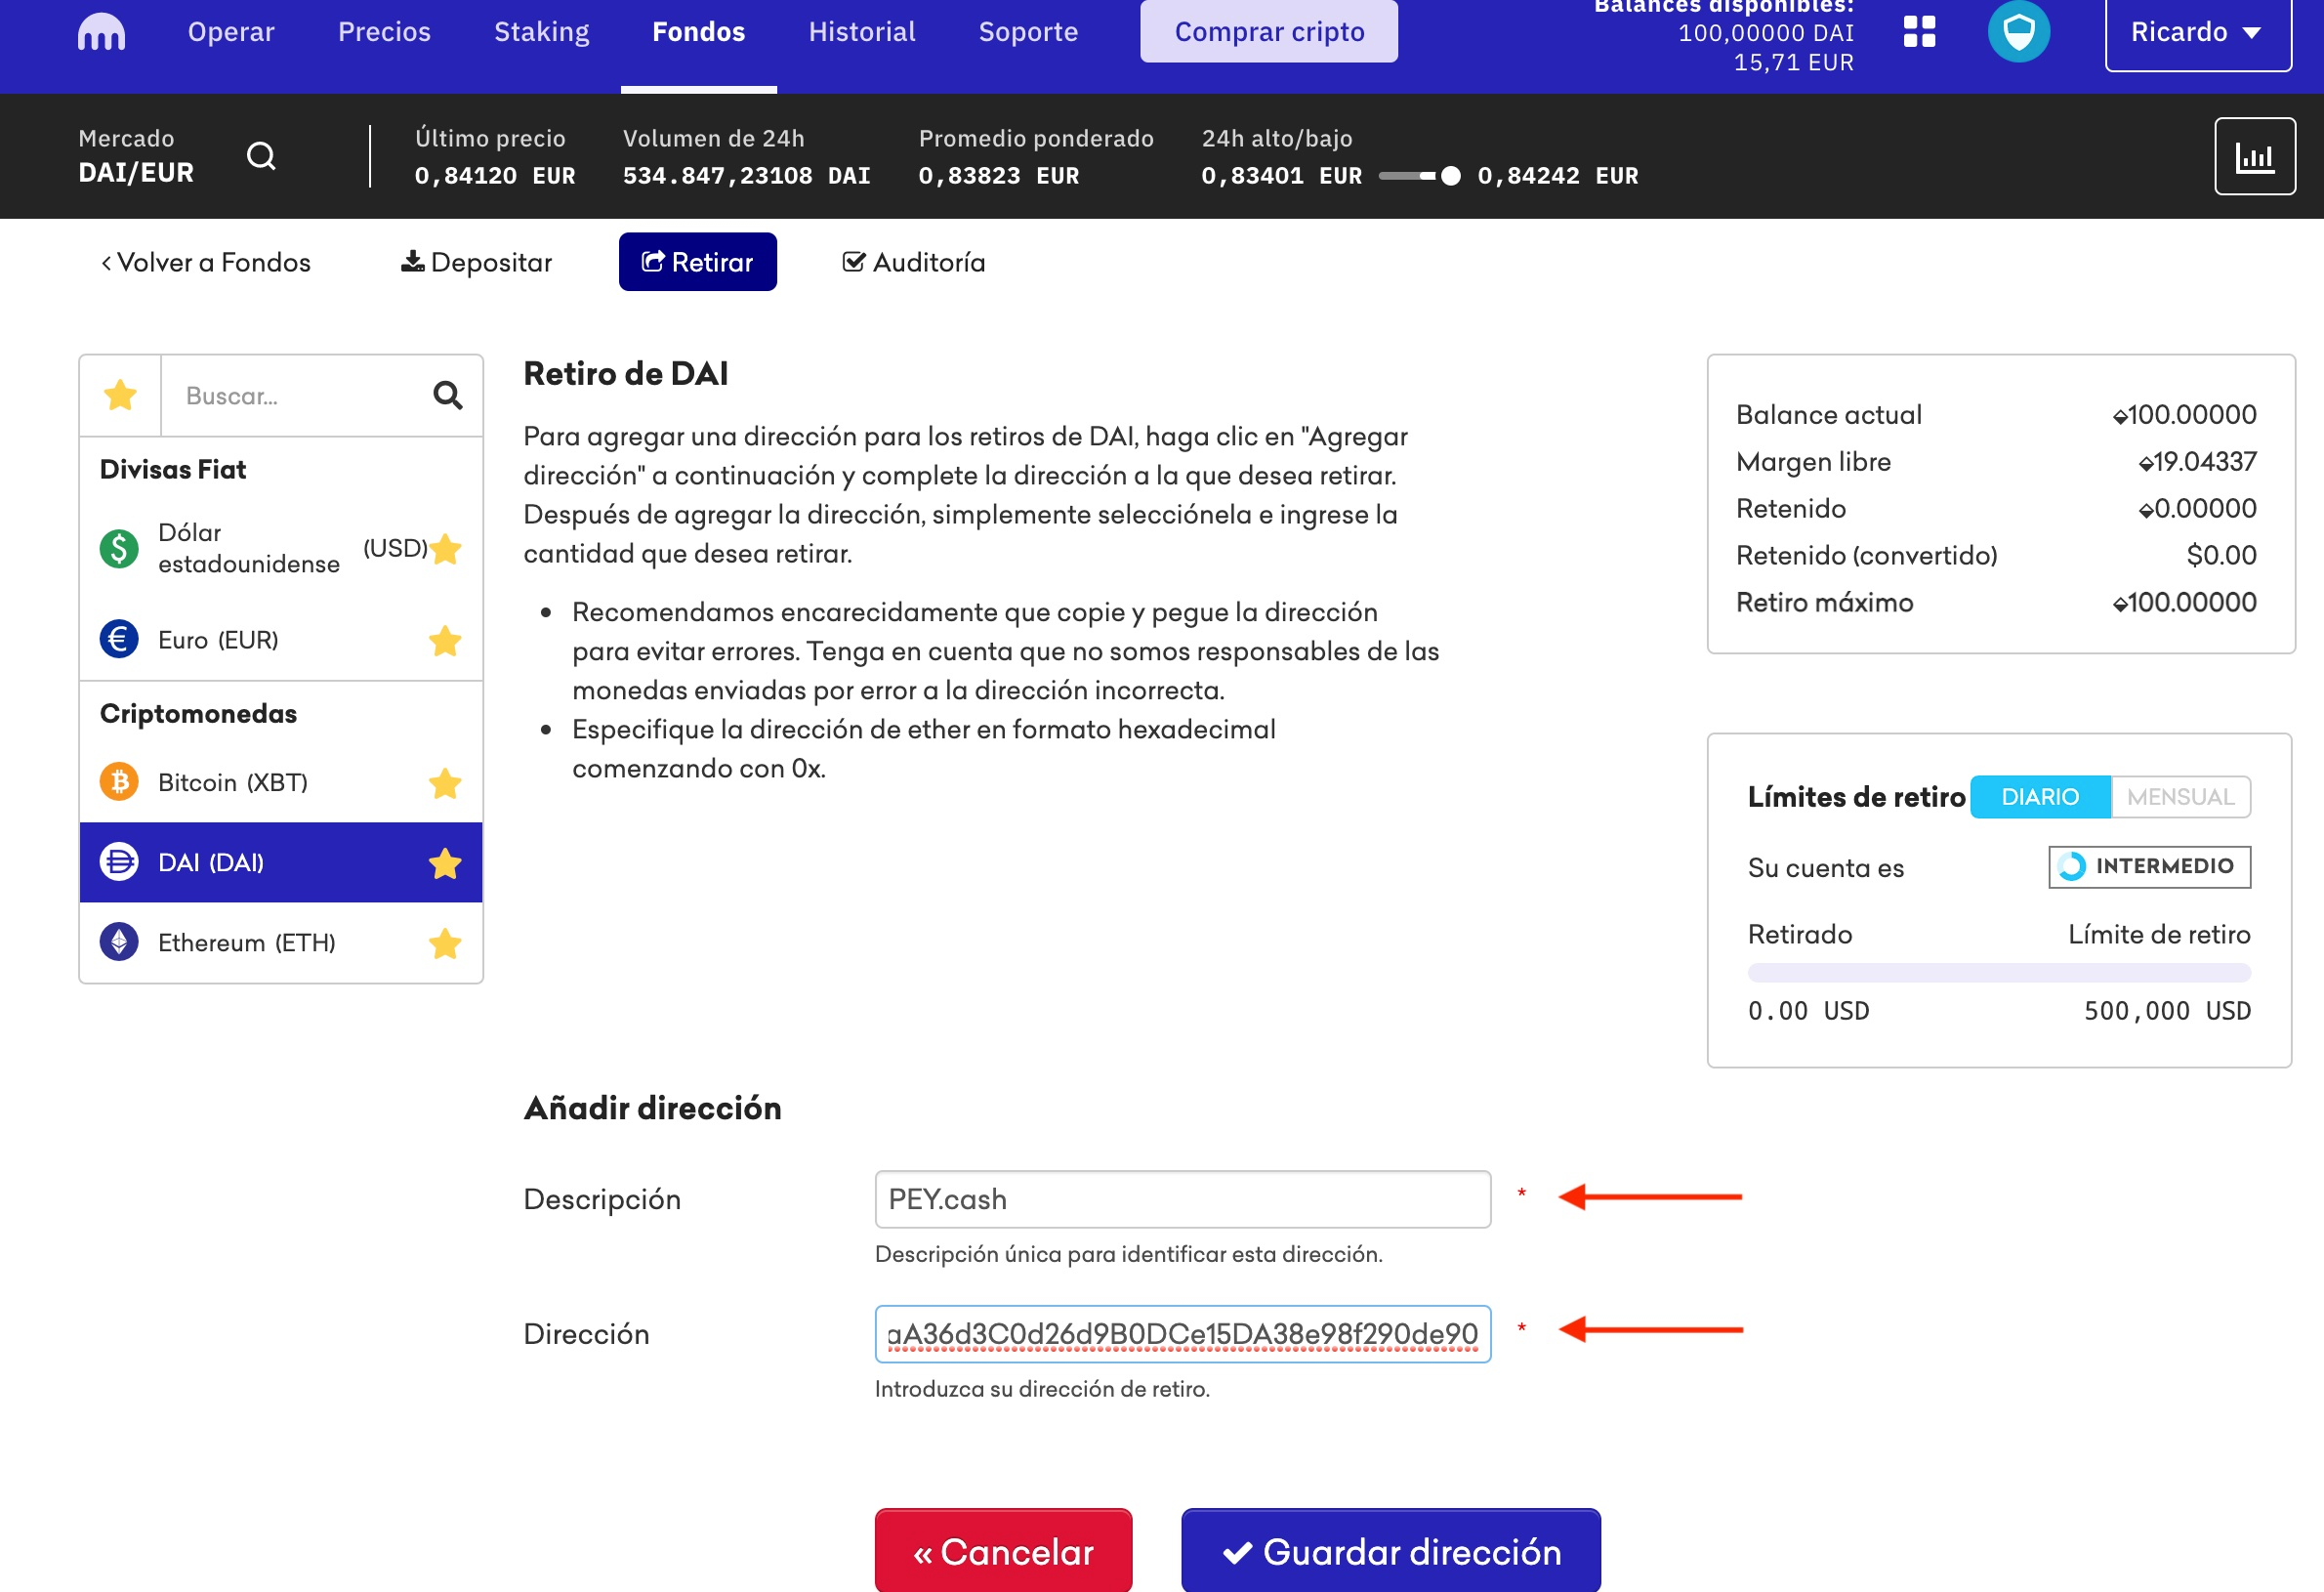Click the 15,71 EUR available balance
Screen dimensions: 2324x1592
click(1793, 62)
